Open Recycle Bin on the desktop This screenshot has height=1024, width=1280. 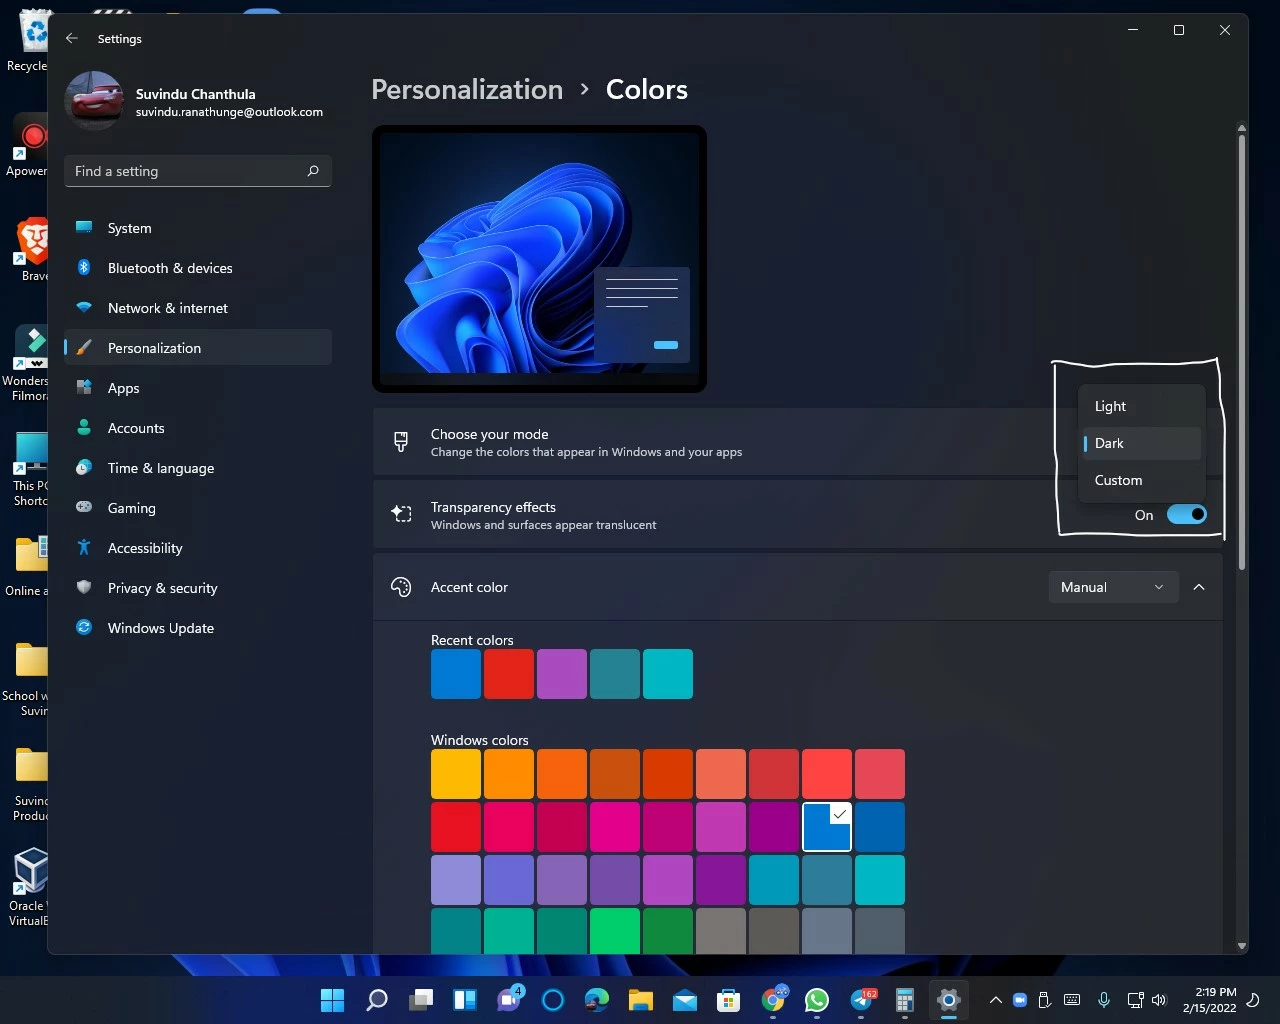pos(32,42)
